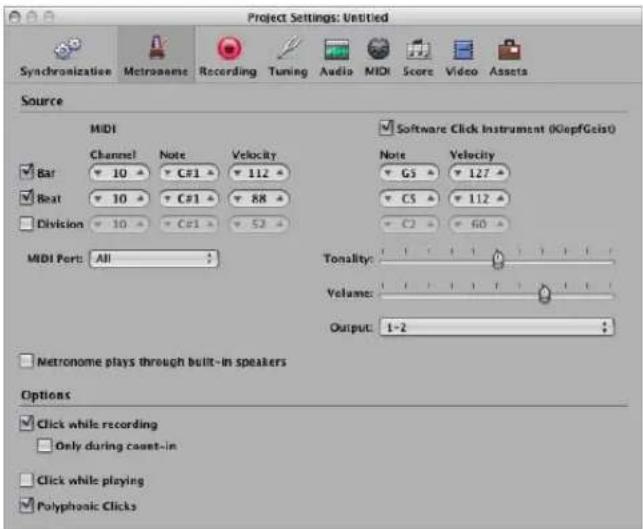The width and height of the screenshot is (643, 529).
Task: Open Recording settings red record icon
Action: [x=229, y=48]
